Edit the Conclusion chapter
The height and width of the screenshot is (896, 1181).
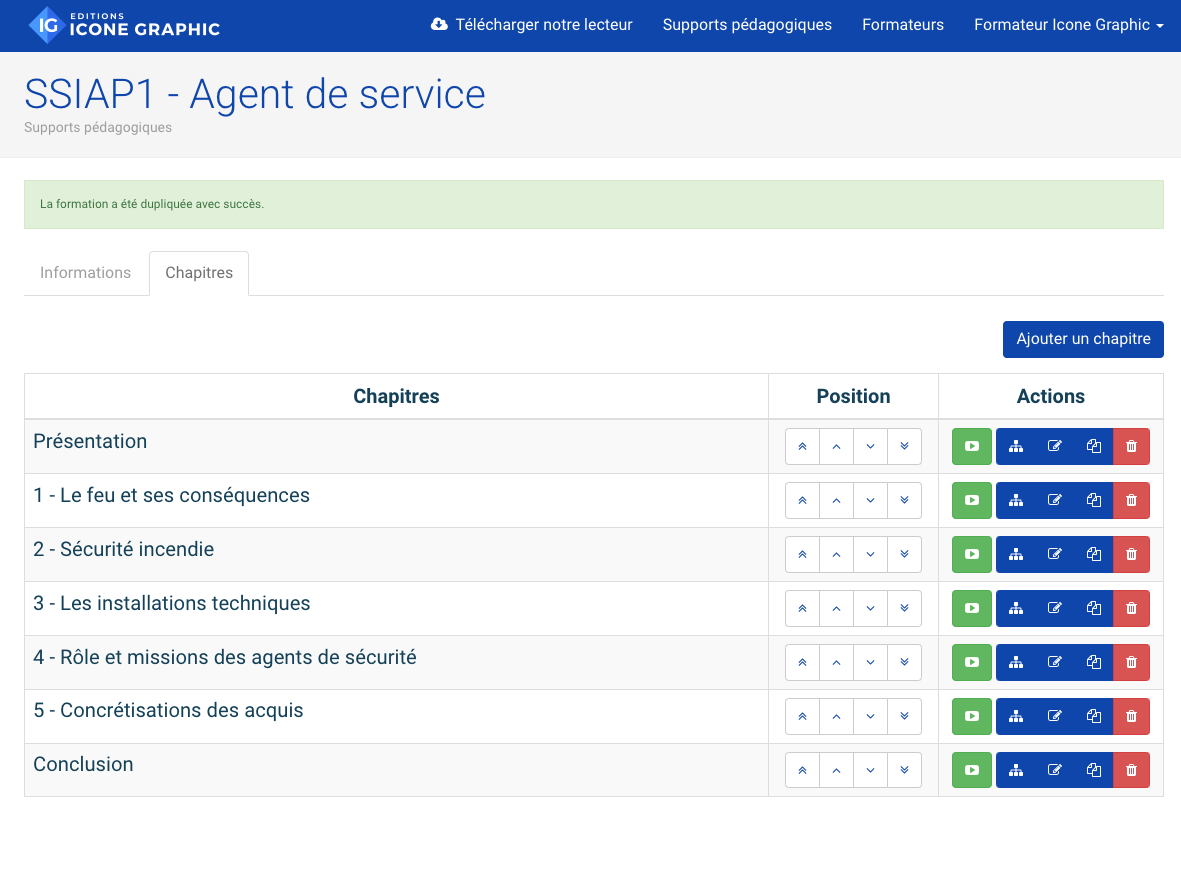[x=1054, y=770]
